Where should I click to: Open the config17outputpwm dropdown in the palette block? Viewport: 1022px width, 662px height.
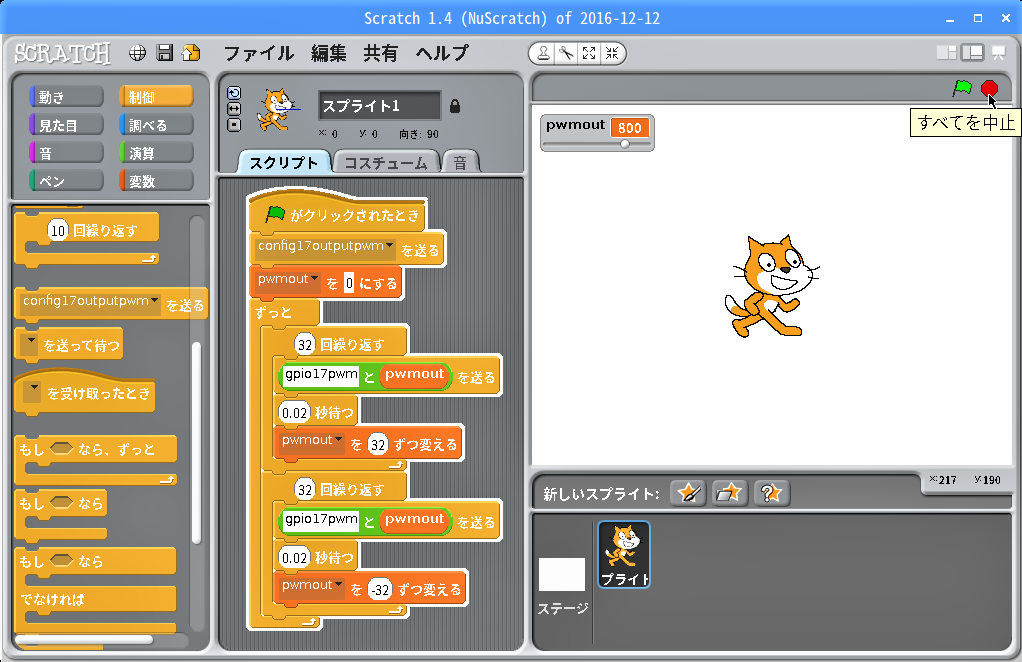click(x=154, y=300)
